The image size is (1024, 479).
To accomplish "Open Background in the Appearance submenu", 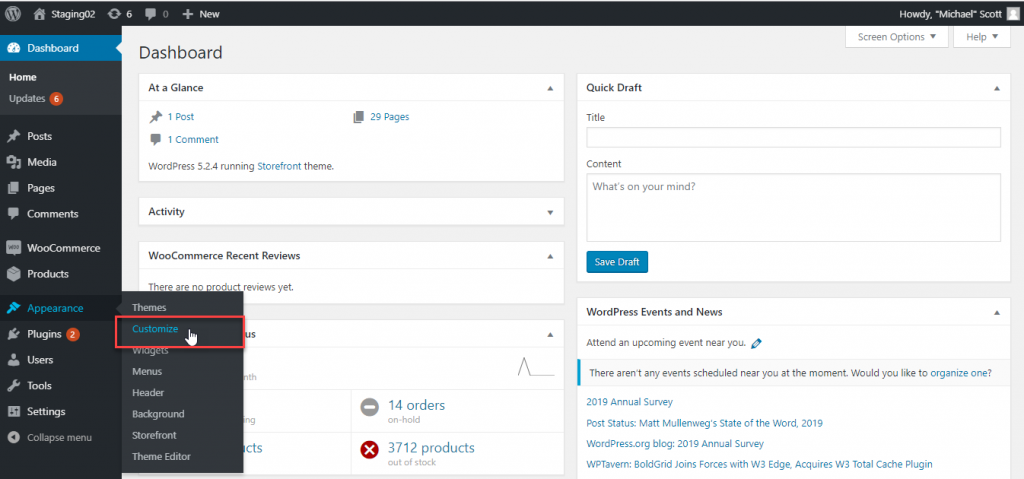I will point(158,414).
